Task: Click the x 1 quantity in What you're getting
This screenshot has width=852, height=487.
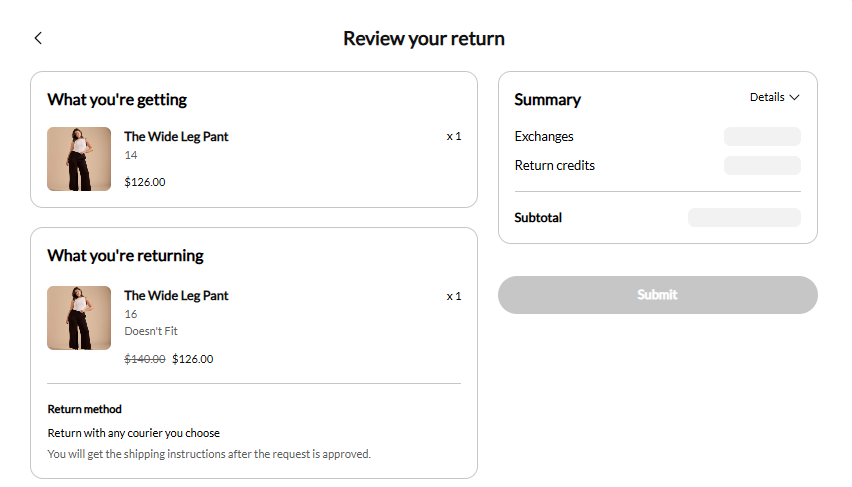Action: (x=454, y=136)
